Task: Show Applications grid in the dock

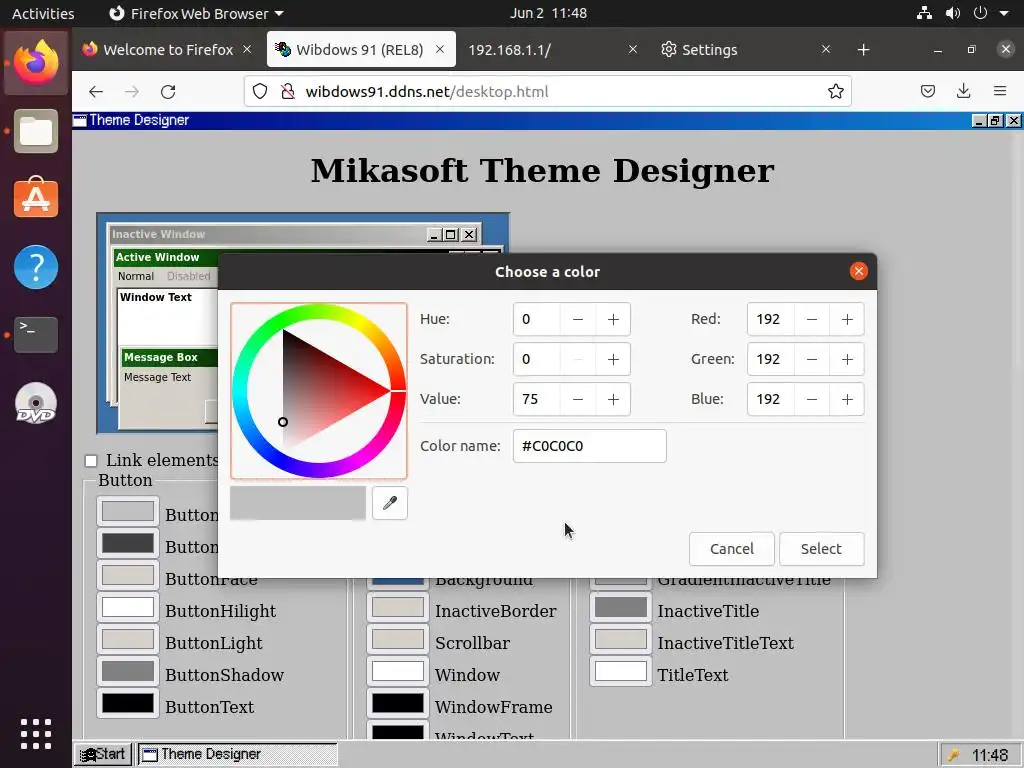Action: (36, 734)
